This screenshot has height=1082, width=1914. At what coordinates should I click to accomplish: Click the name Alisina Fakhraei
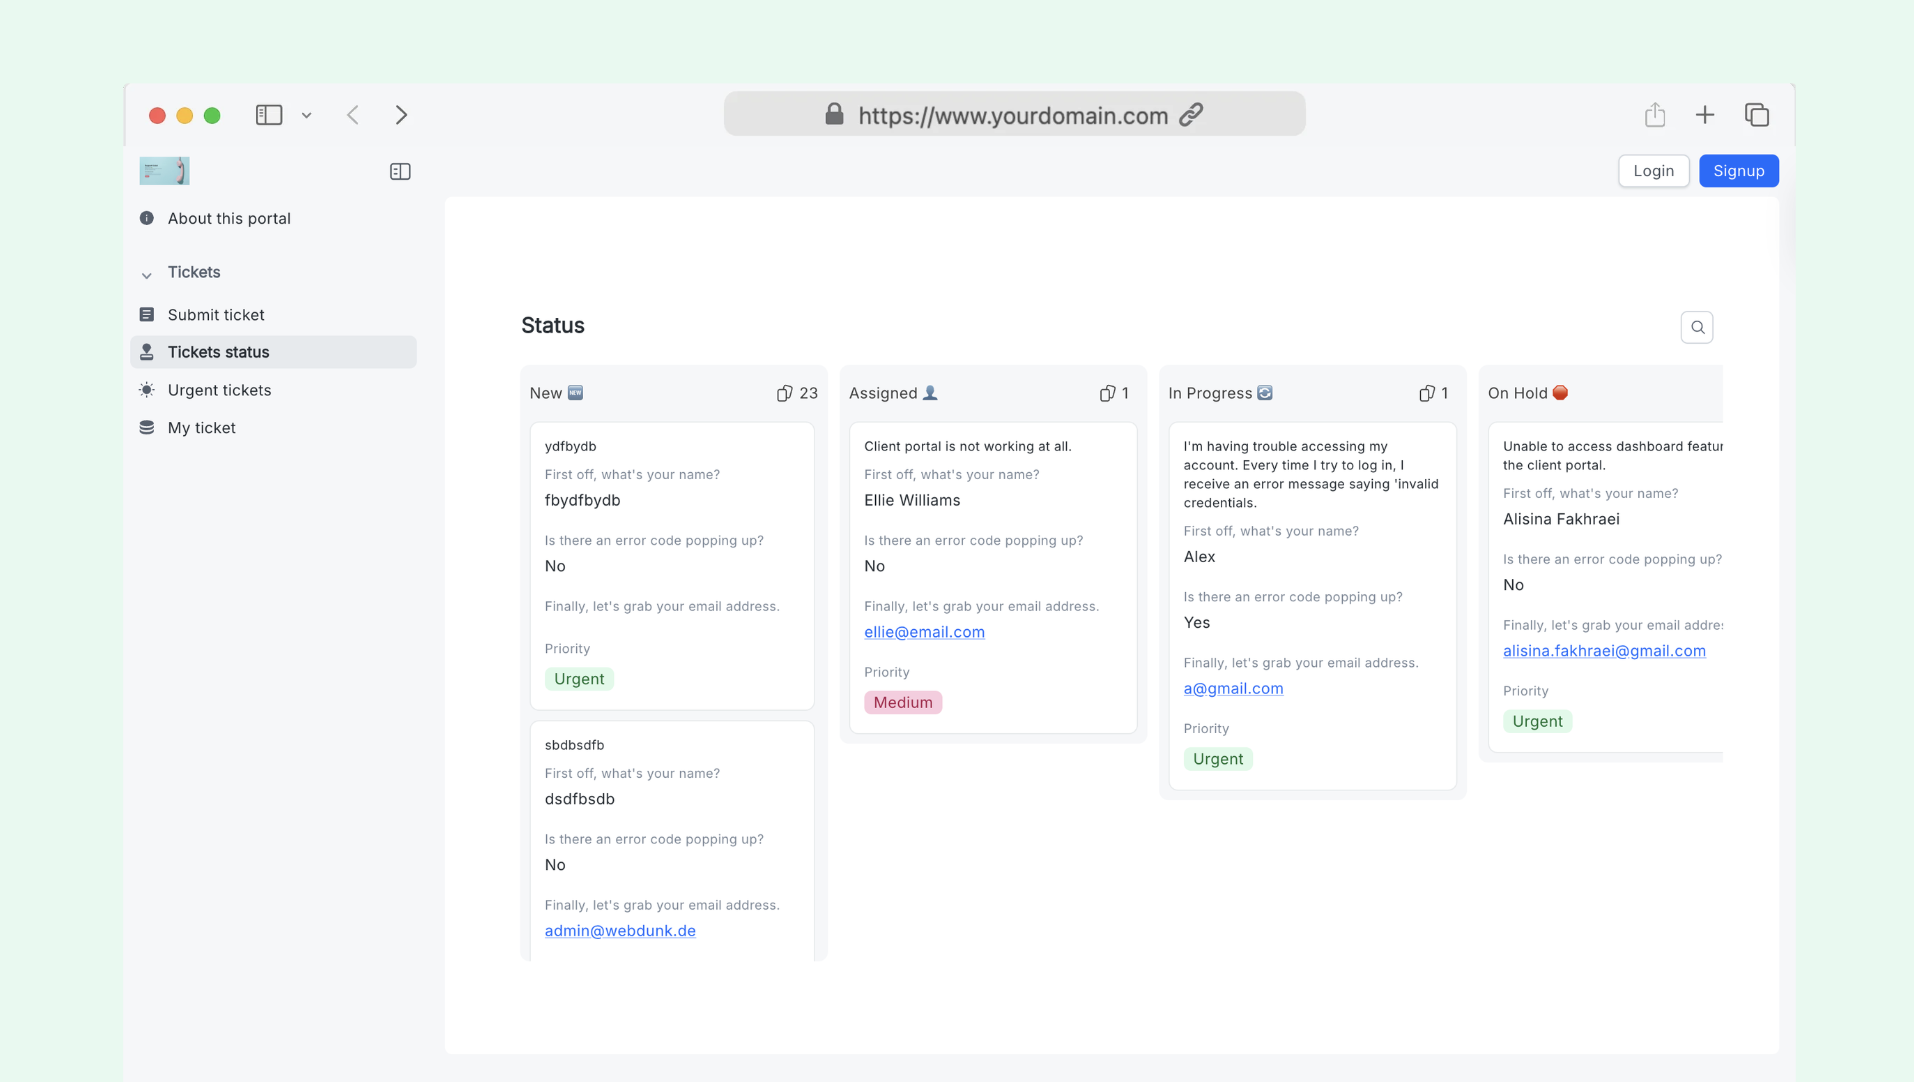[1561, 519]
